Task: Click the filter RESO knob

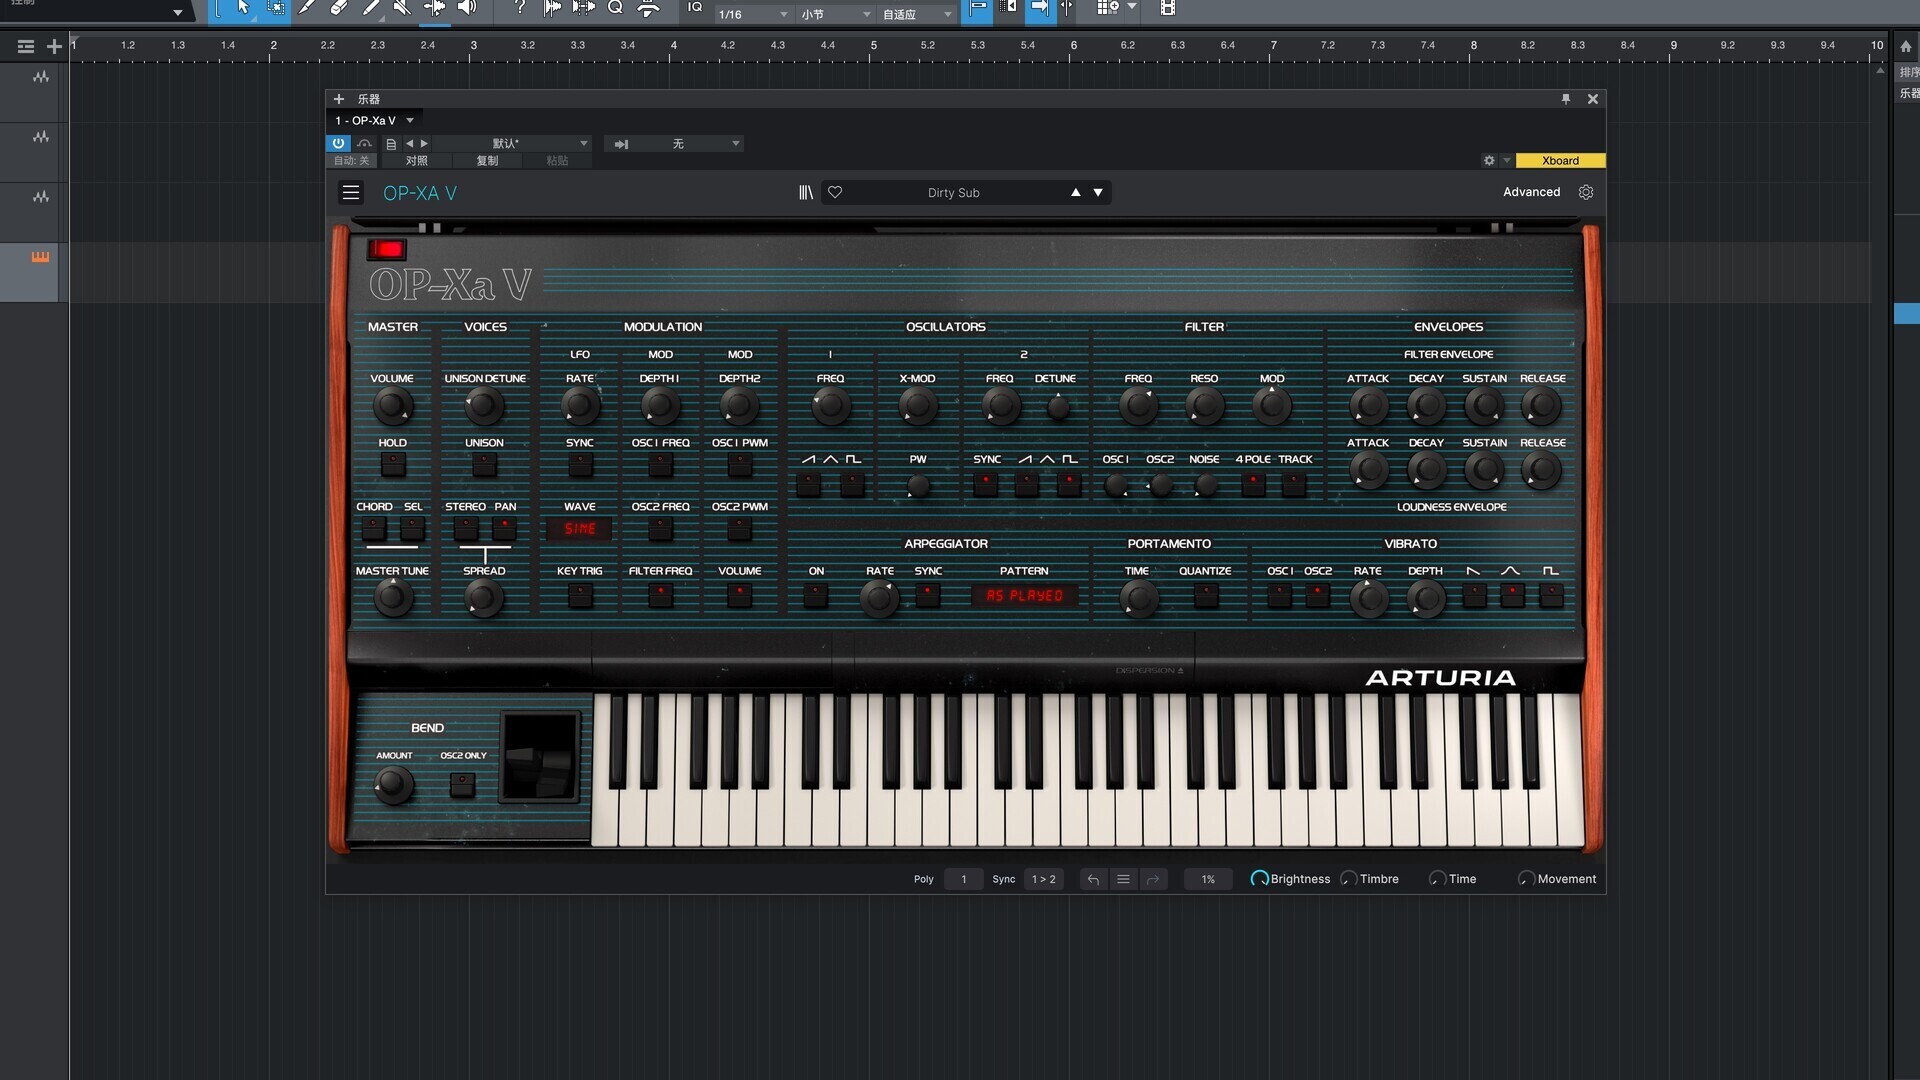Action: [1204, 407]
